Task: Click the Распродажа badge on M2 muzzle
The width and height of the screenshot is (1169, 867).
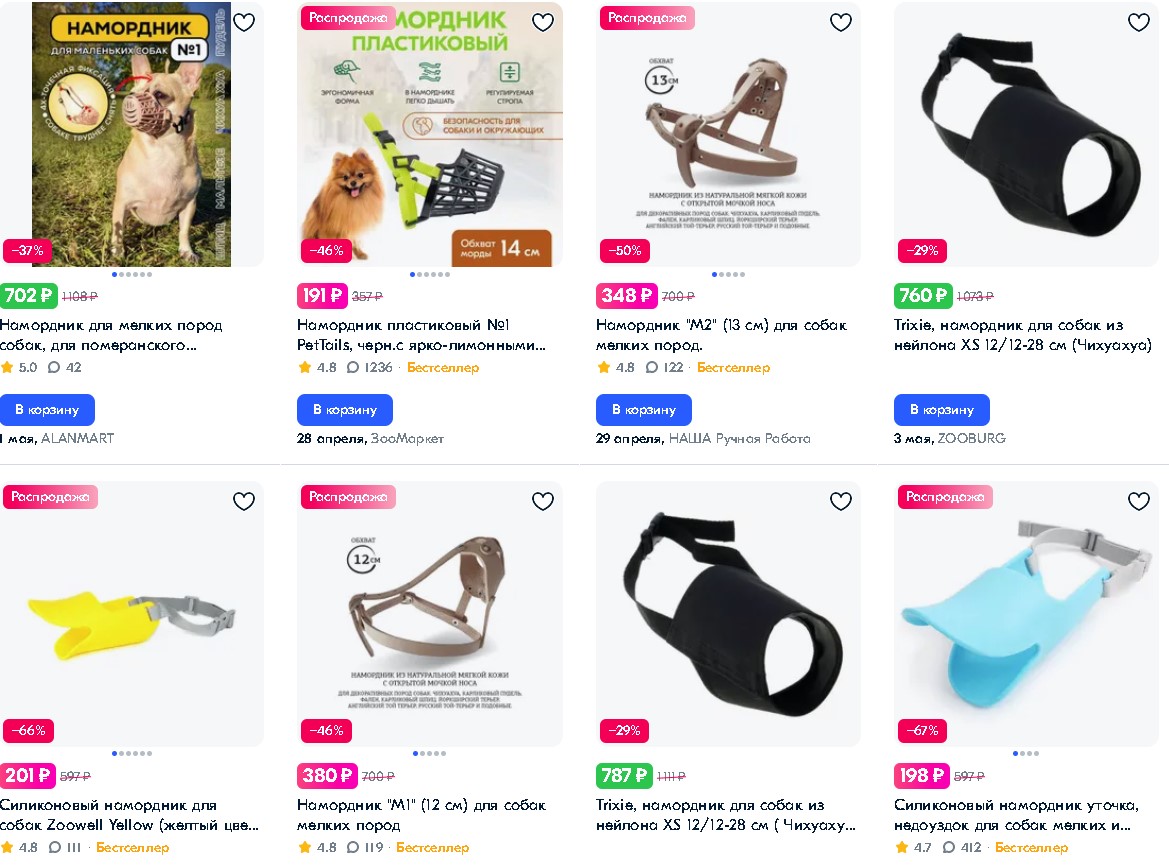Action: point(647,18)
